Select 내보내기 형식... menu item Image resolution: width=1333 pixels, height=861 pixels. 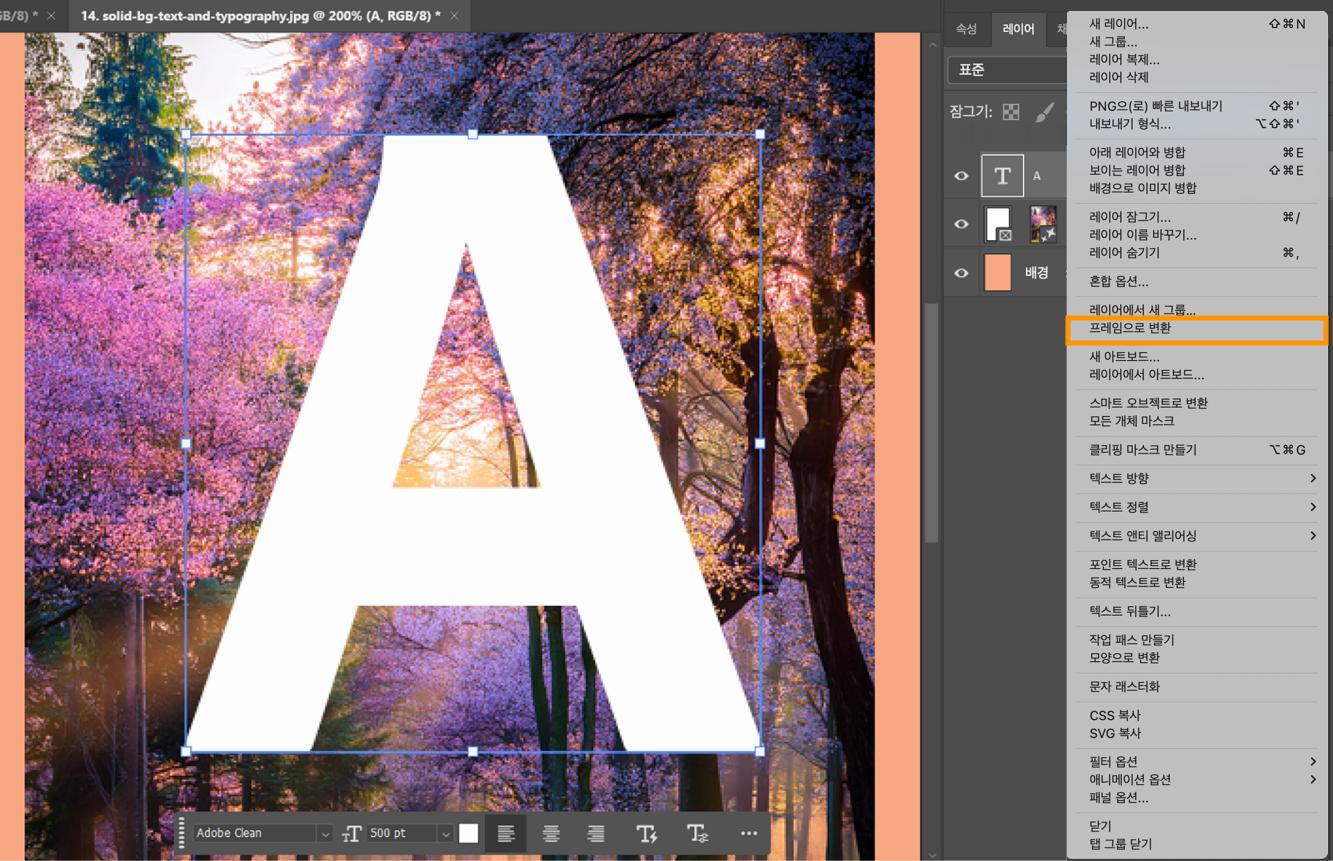click(1198, 124)
